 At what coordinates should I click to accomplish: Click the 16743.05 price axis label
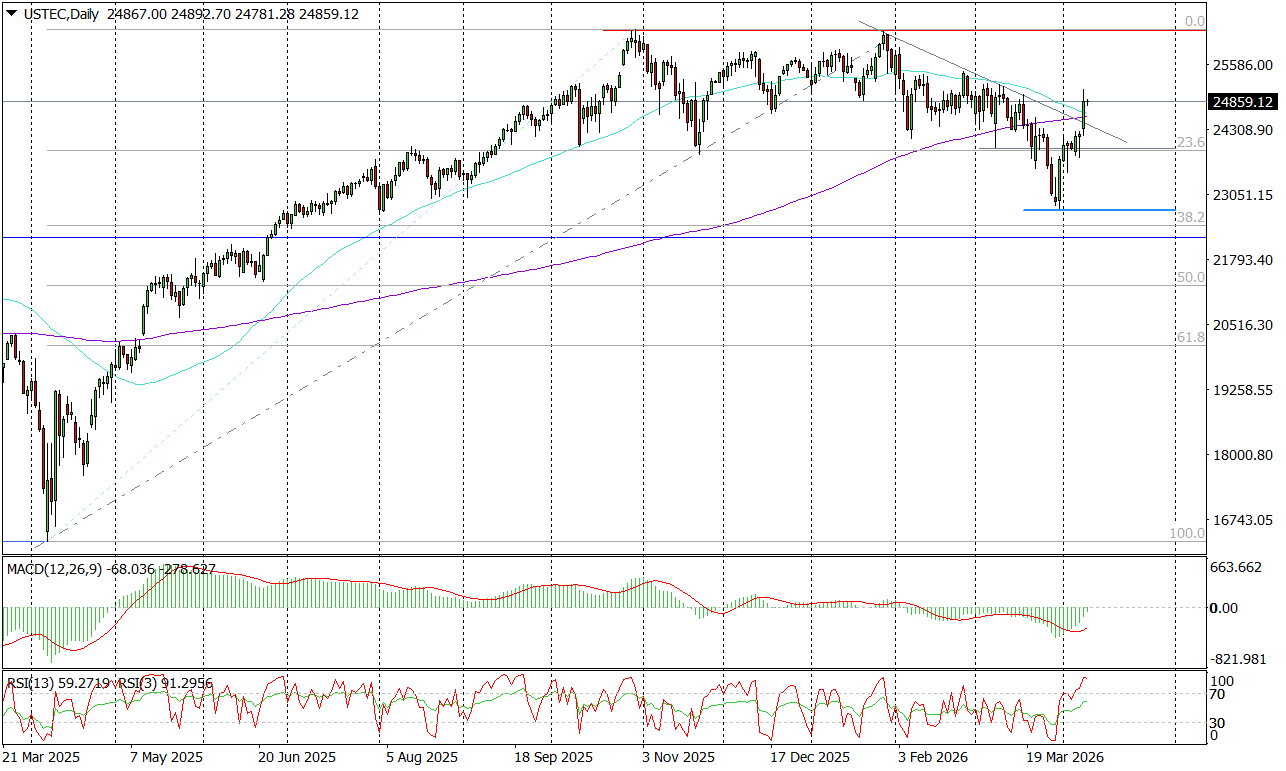(1241, 520)
